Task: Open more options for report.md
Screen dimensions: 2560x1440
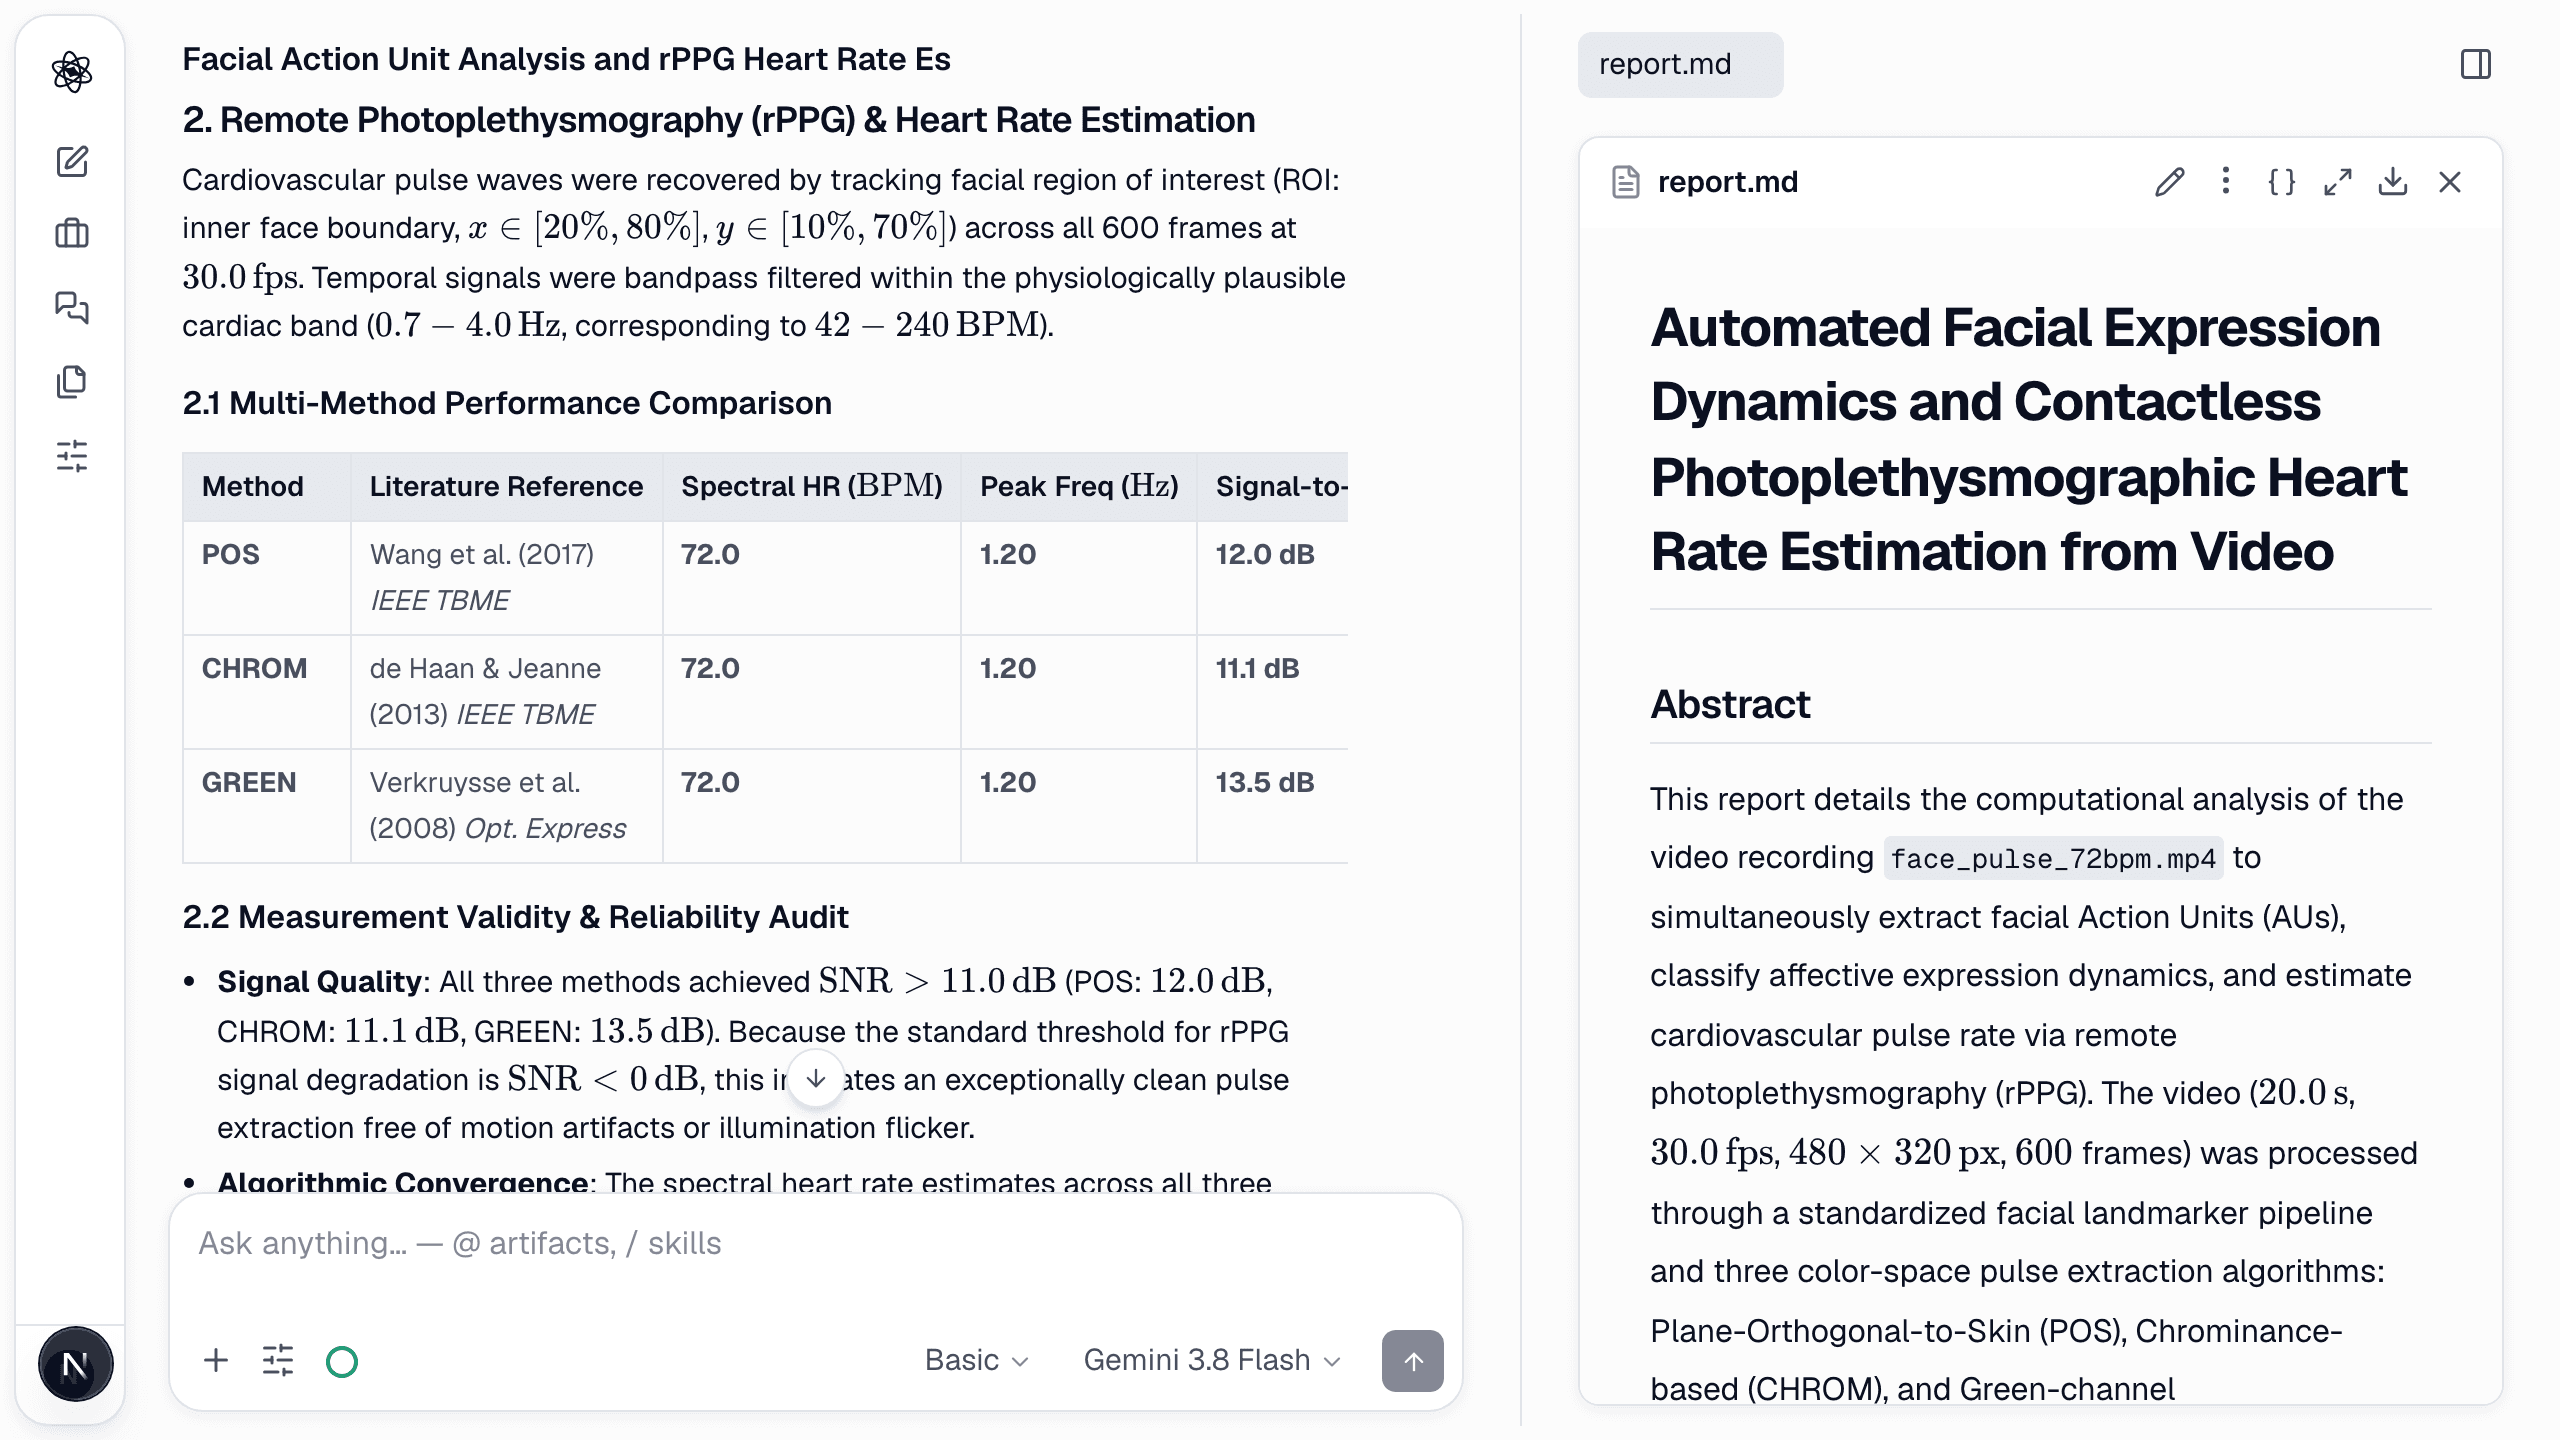Action: [2225, 181]
